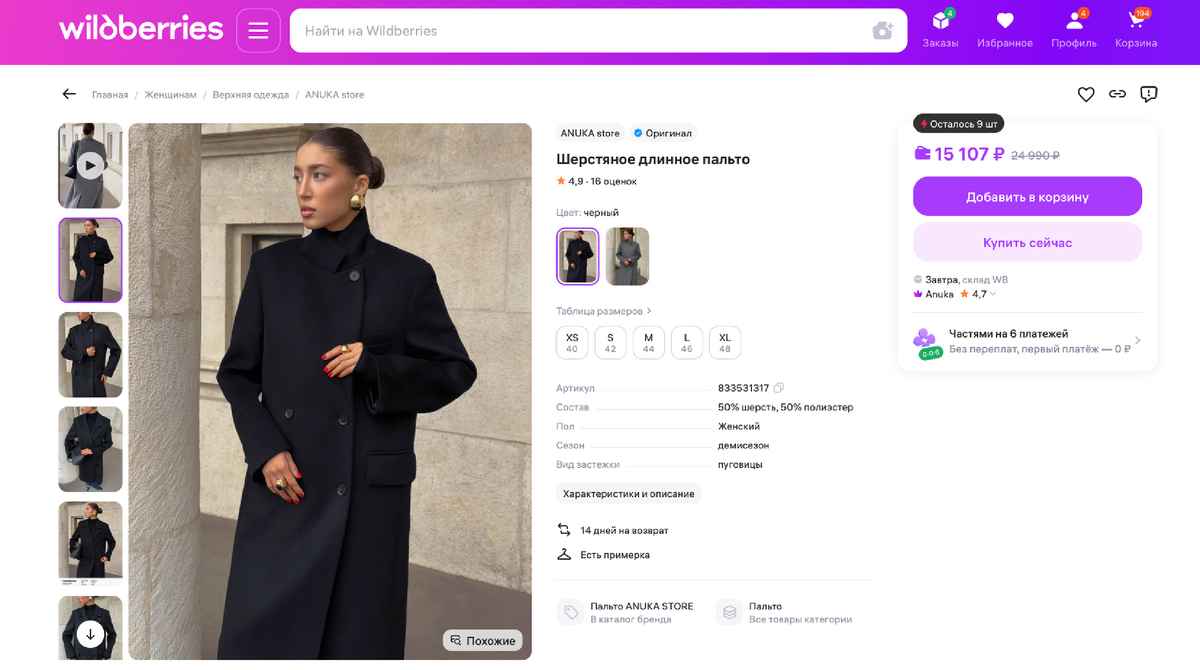Click the ANUKA store brand tag
Viewport: 1200px width, 670px height.
tap(590, 133)
